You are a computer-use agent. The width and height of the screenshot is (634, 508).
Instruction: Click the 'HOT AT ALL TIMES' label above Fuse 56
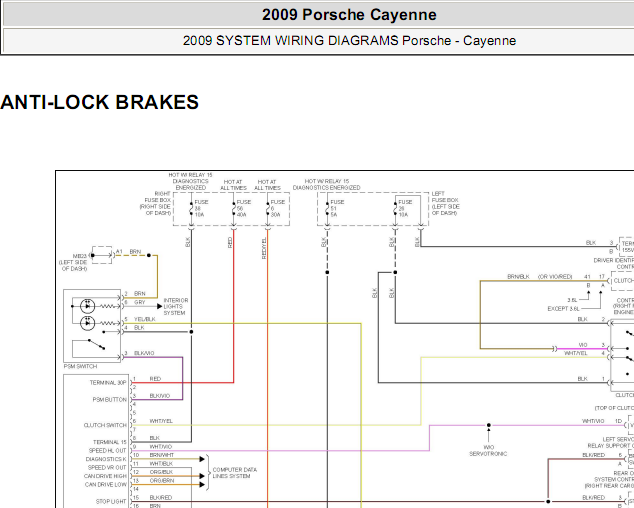coord(233,185)
